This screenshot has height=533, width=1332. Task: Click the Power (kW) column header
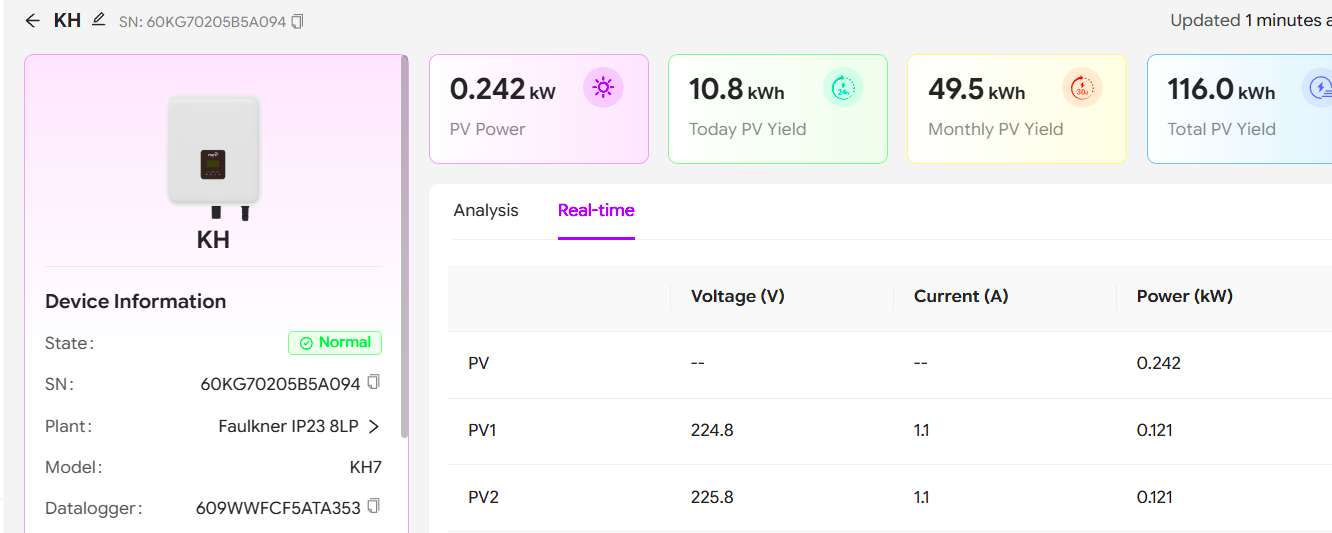(x=1184, y=296)
